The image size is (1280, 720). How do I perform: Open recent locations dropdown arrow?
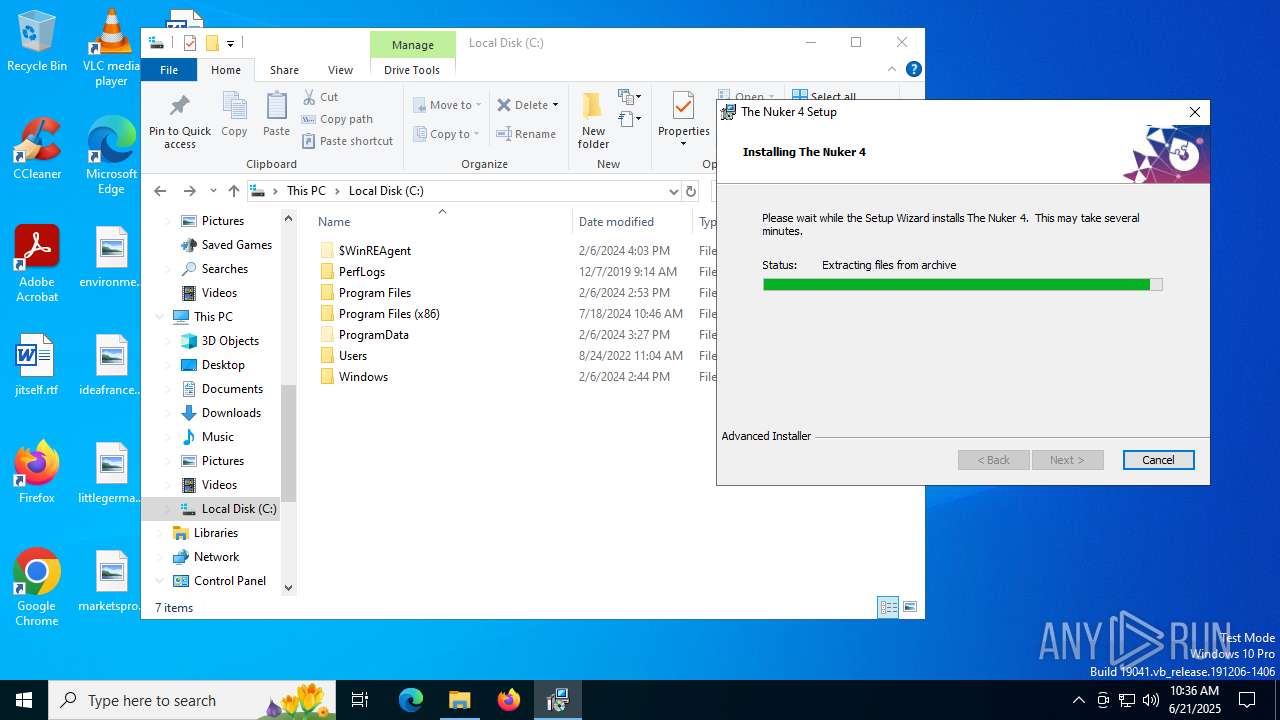213,191
